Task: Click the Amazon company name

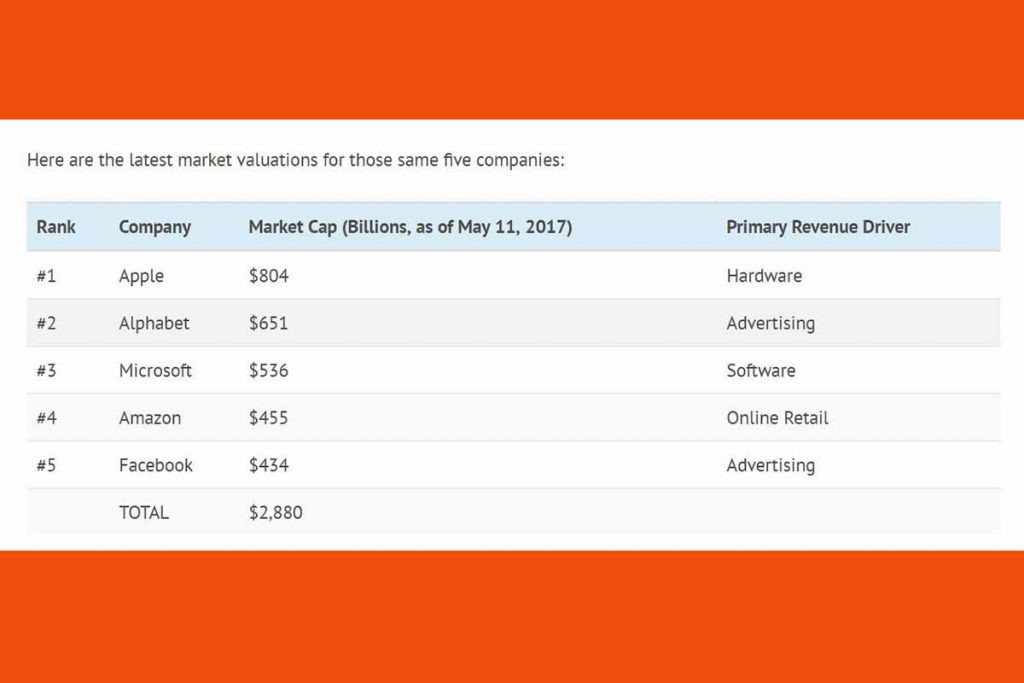Action: (x=150, y=418)
